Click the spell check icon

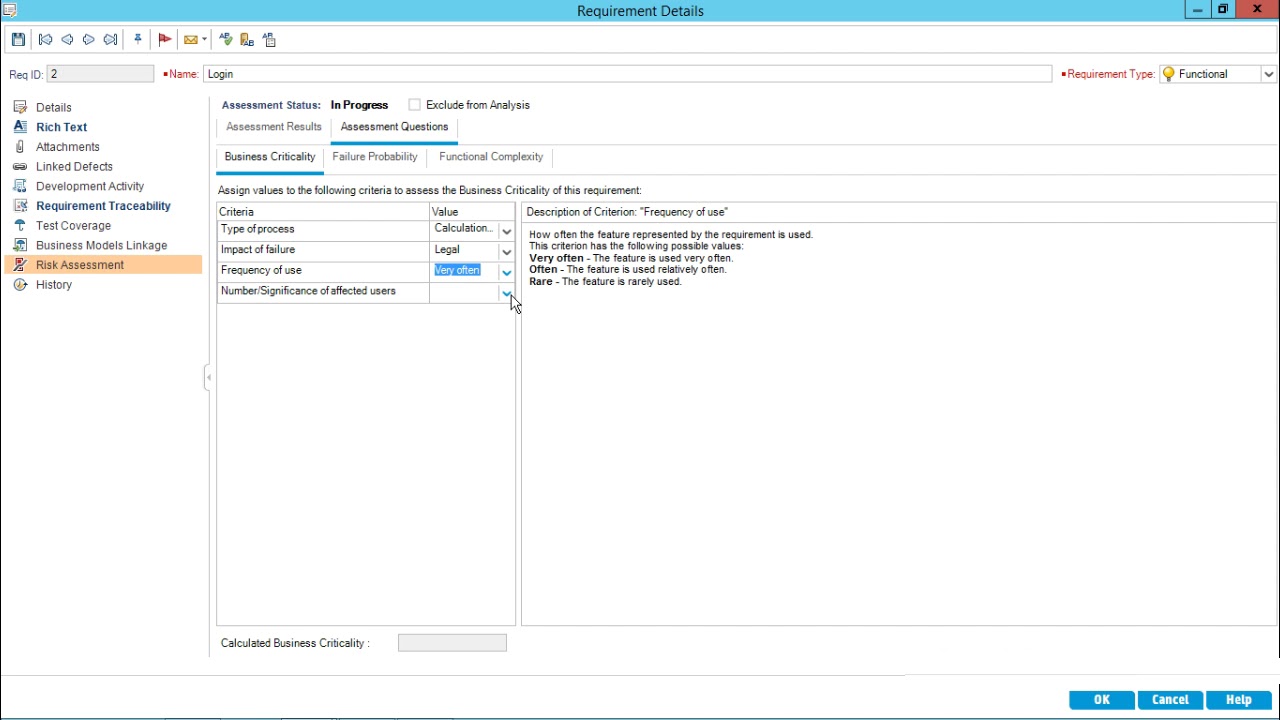tap(225, 40)
